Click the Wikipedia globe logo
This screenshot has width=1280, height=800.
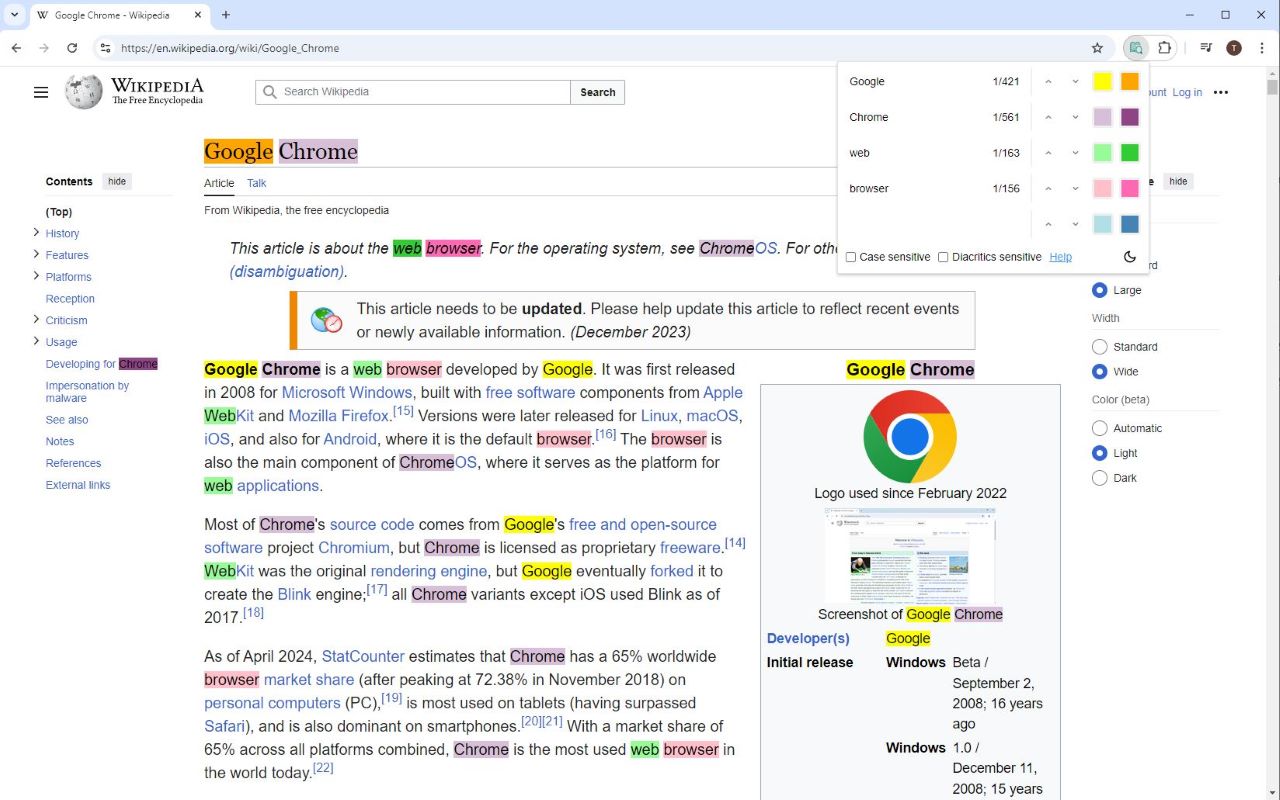point(84,92)
